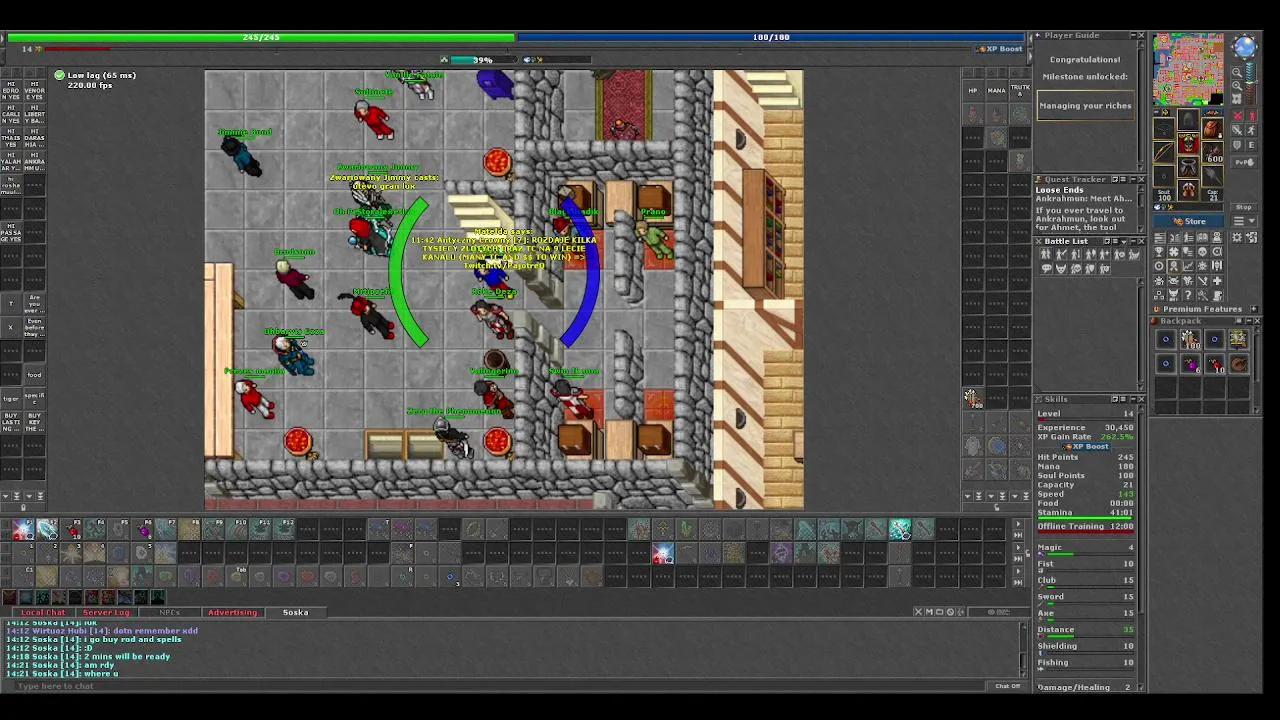The width and height of the screenshot is (1280, 720).
Task: Zoom out the minimap
Action: tap(1237, 72)
